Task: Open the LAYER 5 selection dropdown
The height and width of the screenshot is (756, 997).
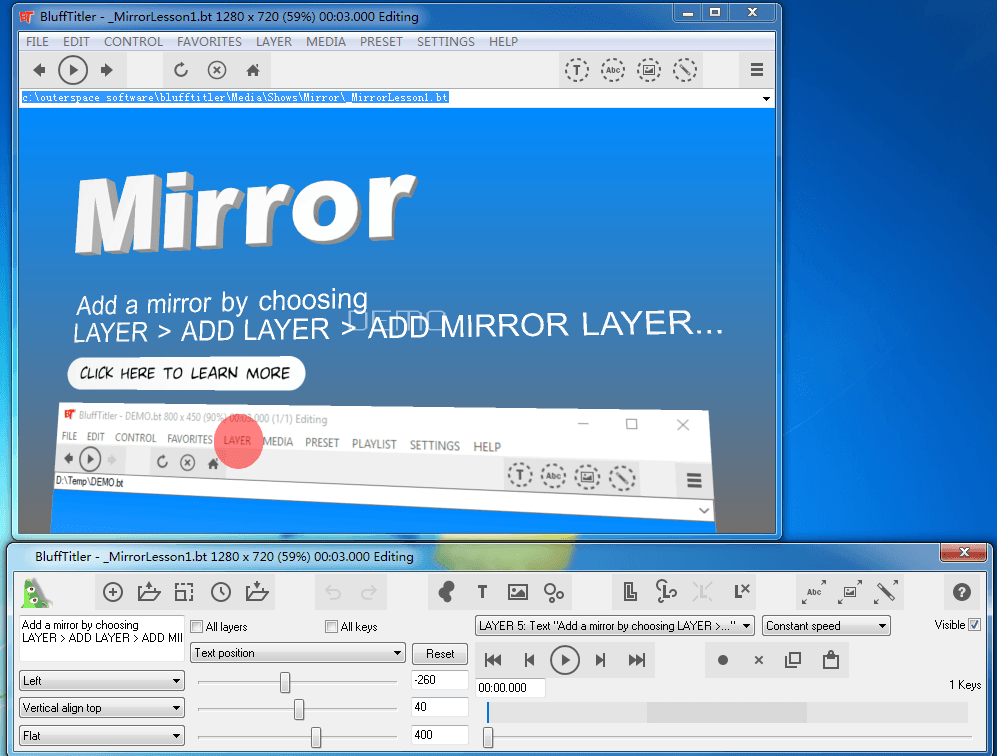Action: click(614, 626)
